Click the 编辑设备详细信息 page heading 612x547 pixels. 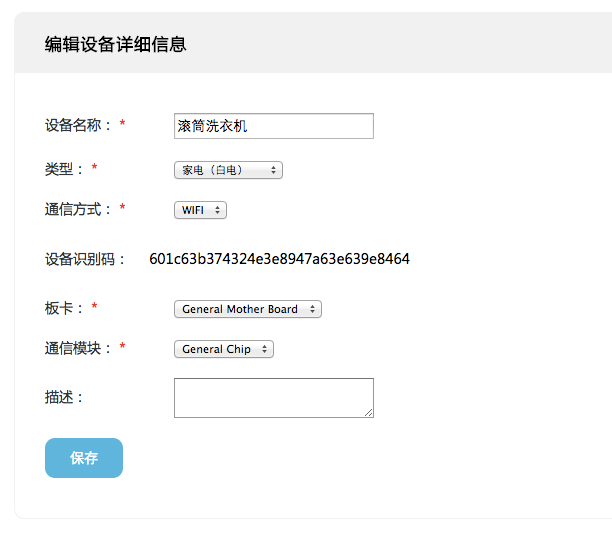click(x=116, y=44)
